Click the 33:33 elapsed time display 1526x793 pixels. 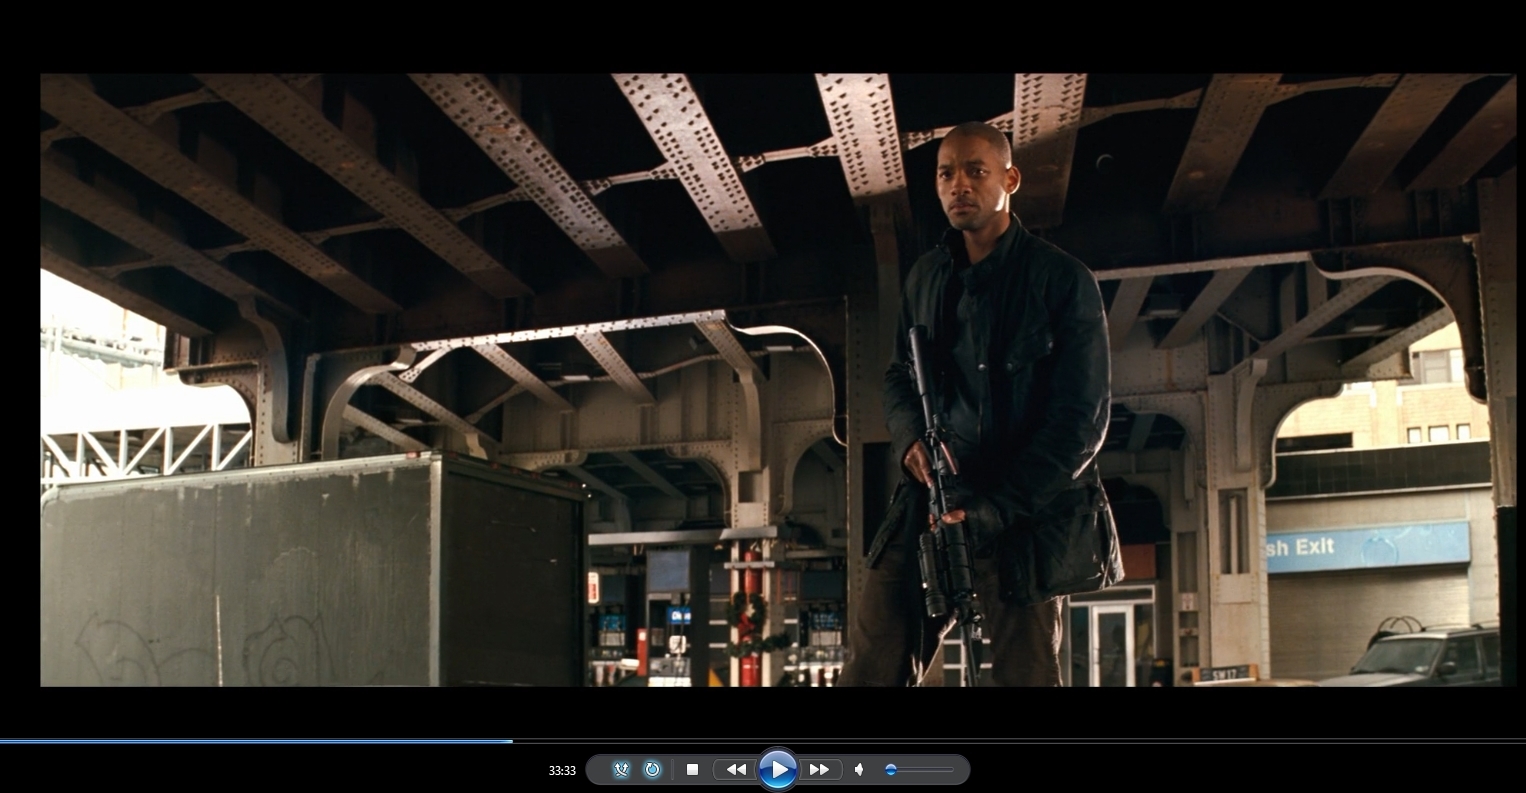point(562,770)
